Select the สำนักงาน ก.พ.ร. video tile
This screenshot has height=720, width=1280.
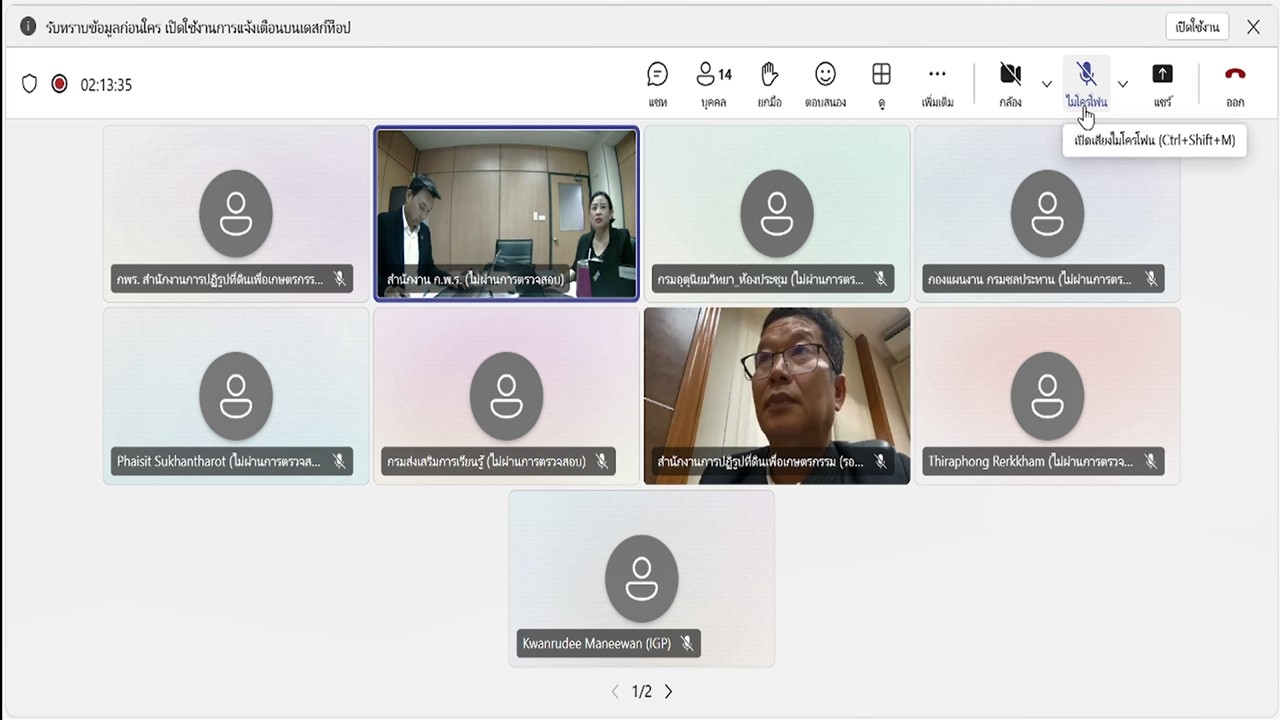coord(506,212)
